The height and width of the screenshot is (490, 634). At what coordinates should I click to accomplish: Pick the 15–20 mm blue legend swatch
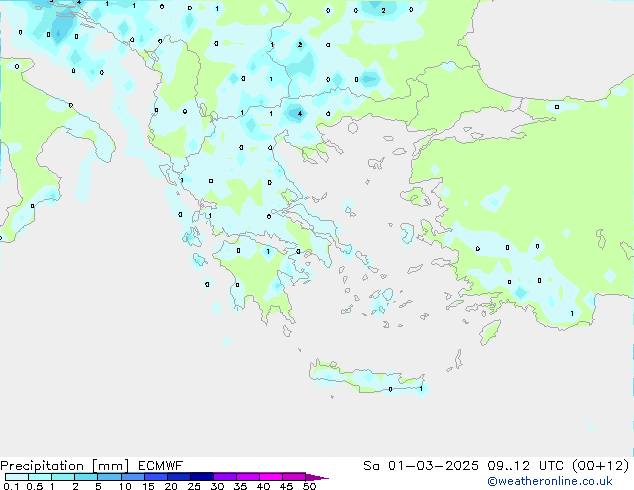pos(156,477)
